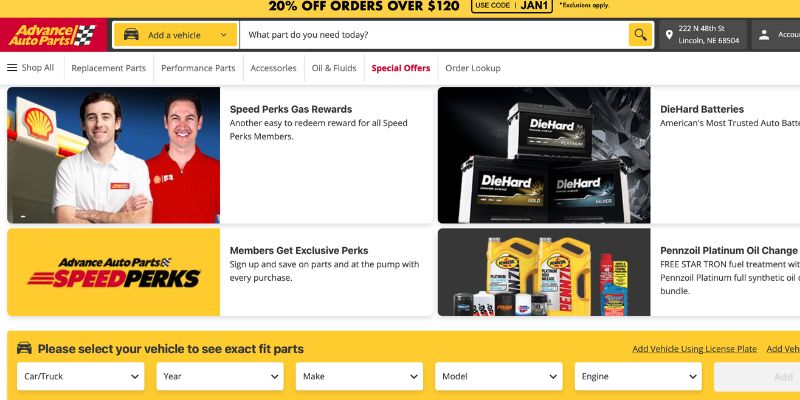800x400 pixels.
Task: Expand the Year dropdown
Action: [220, 377]
